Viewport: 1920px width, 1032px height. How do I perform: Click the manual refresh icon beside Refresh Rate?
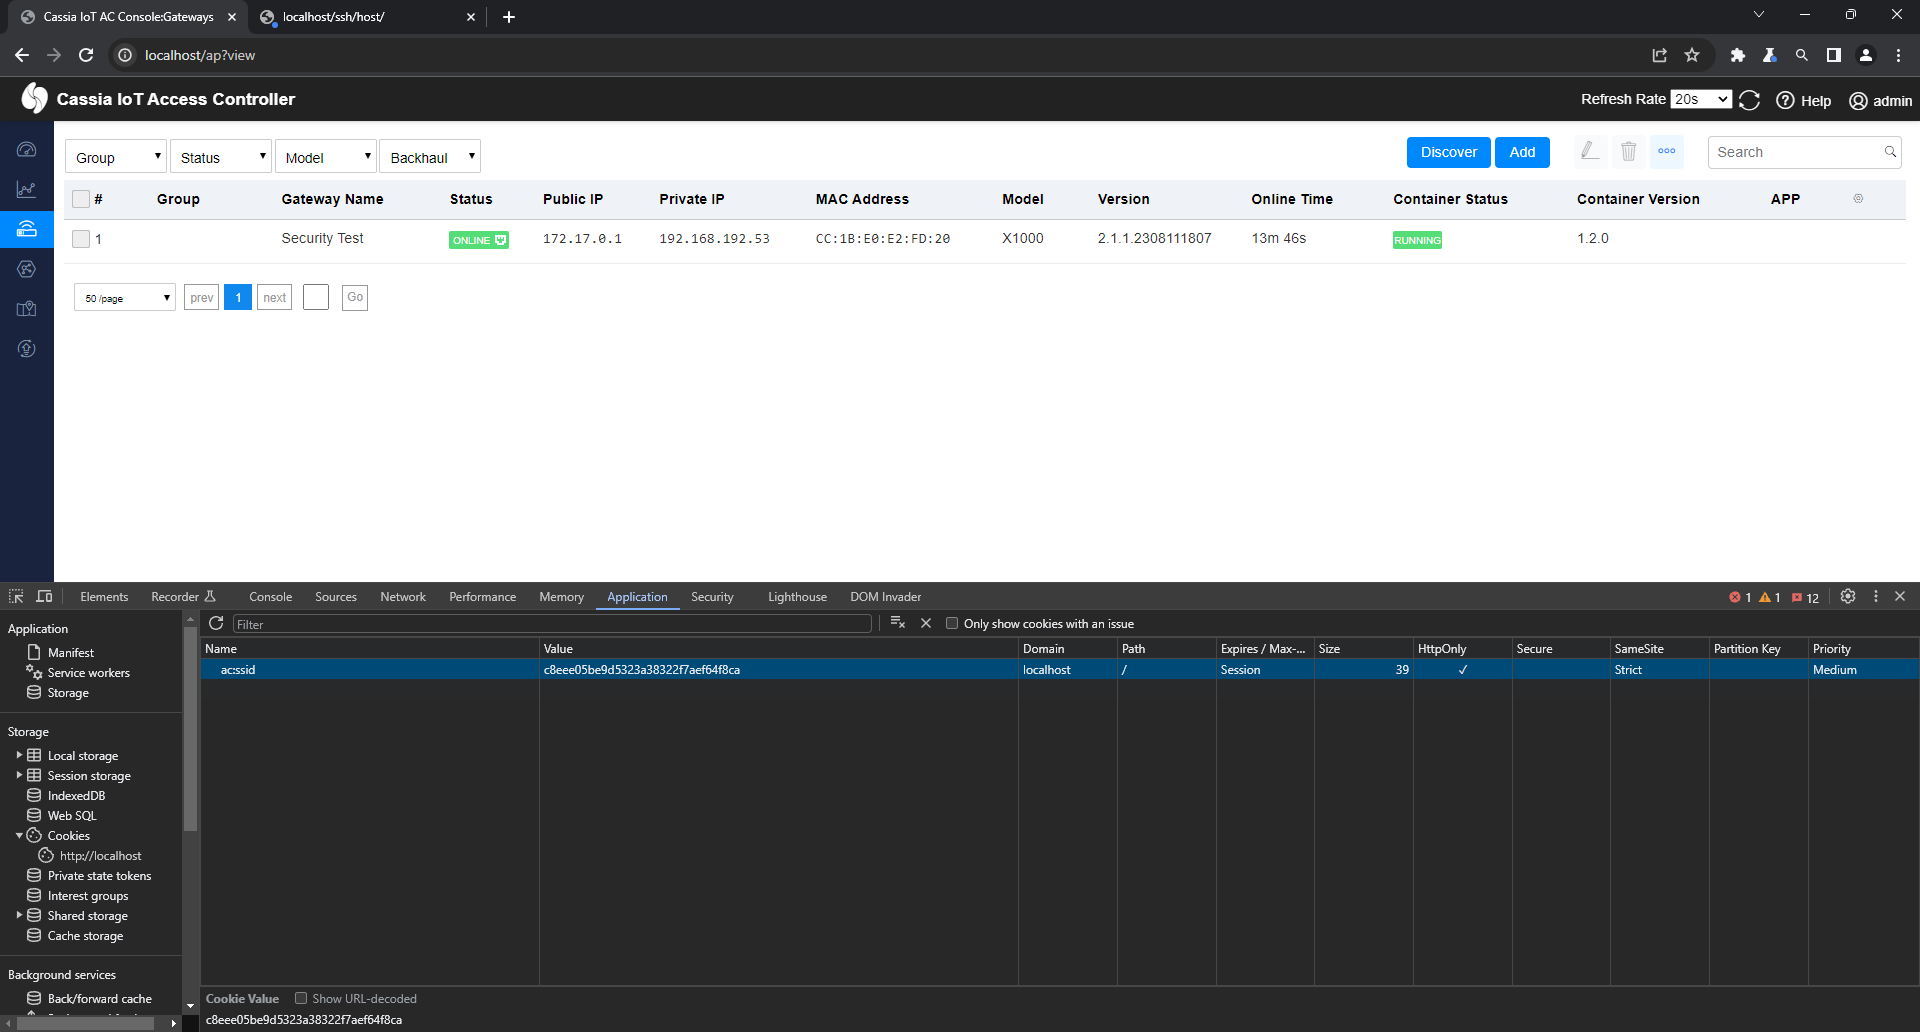1750,100
